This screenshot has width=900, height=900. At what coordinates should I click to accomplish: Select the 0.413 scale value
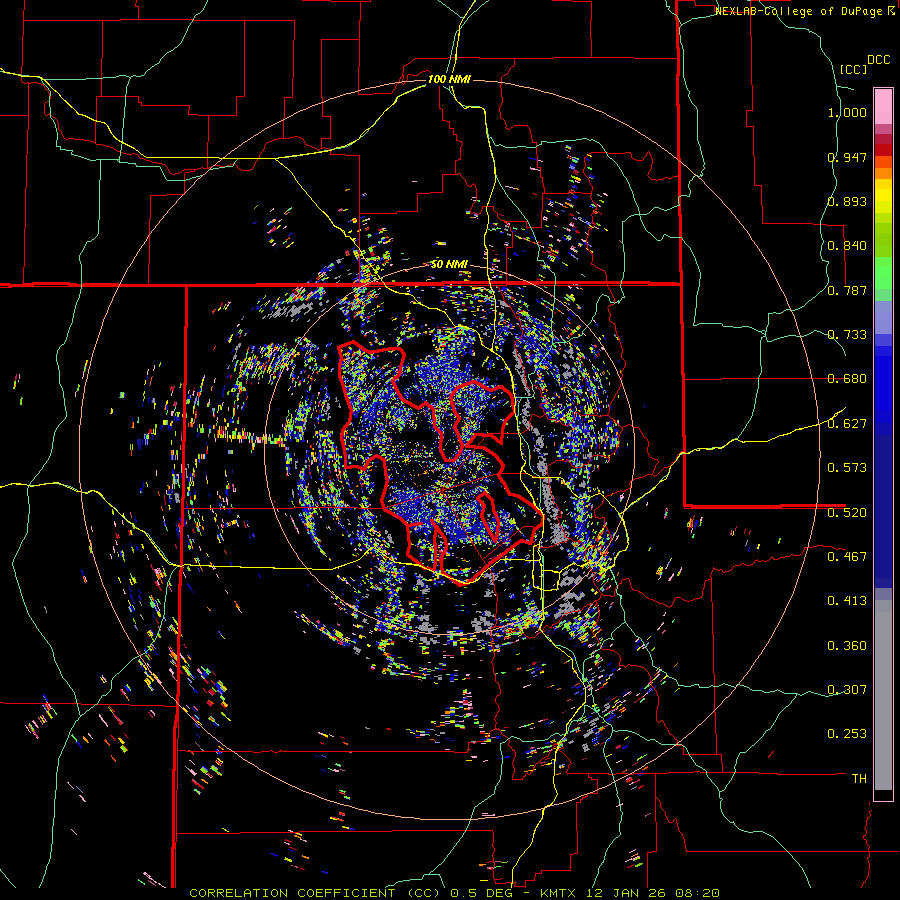pos(847,600)
